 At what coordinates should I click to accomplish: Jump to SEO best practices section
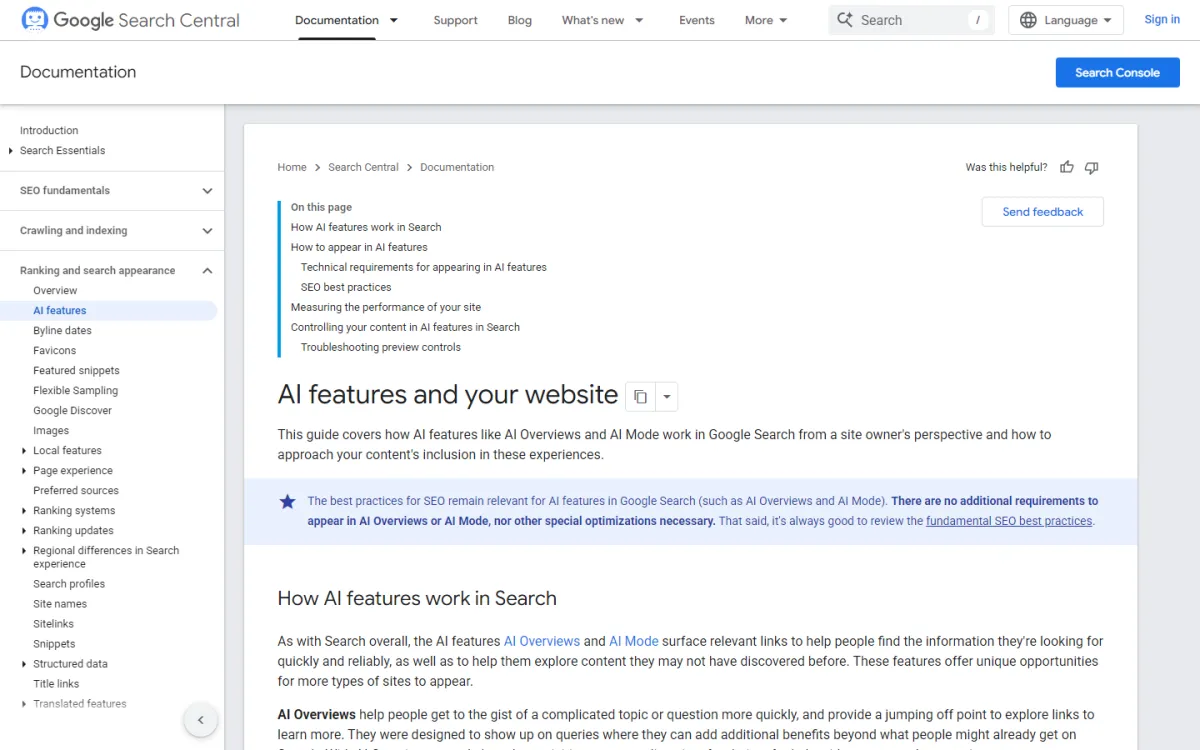click(346, 287)
